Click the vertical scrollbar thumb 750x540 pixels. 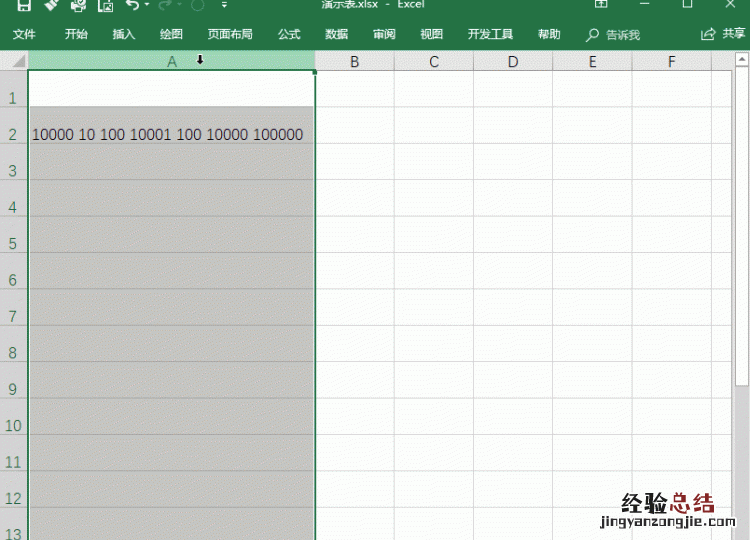741,226
